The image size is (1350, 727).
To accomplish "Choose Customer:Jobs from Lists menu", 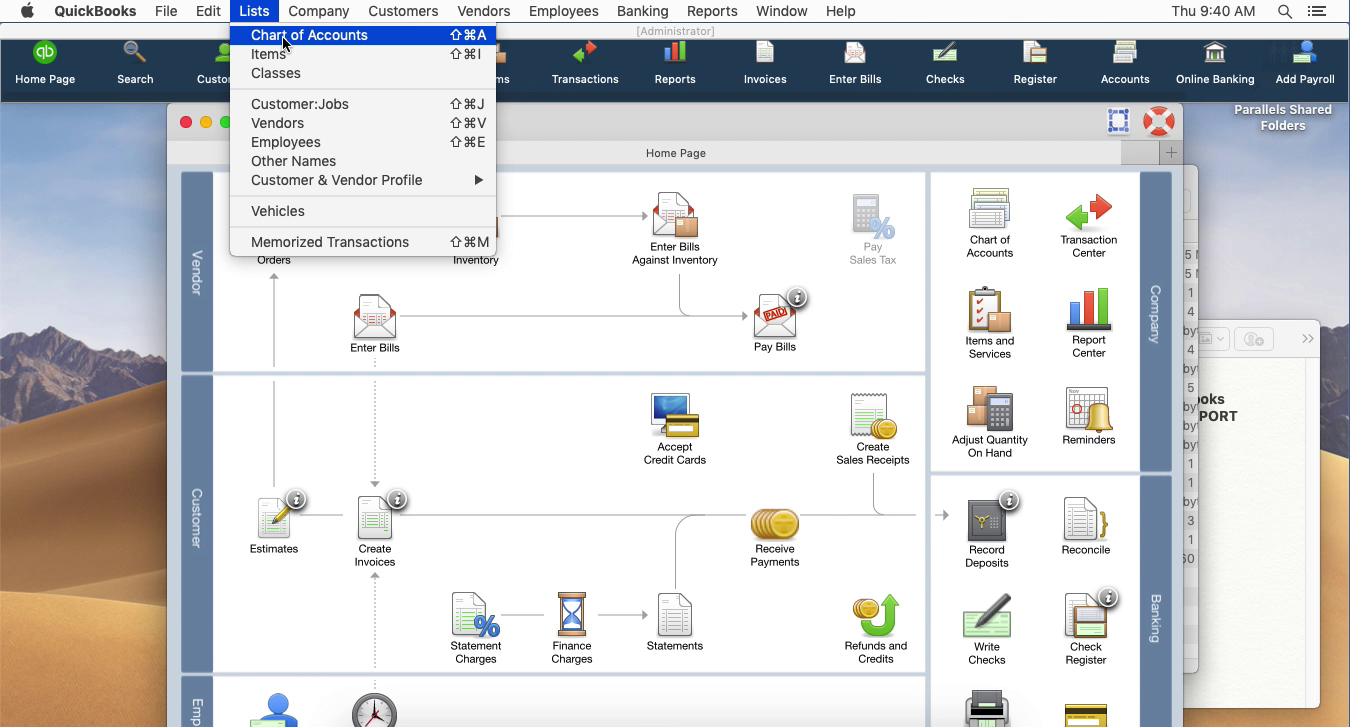I will tap(363, 104).
